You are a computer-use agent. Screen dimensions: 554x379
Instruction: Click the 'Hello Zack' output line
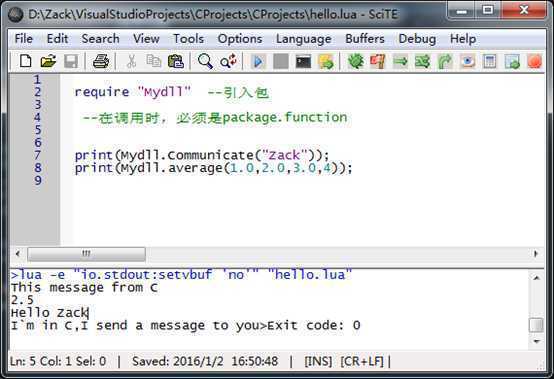(49, 313)
